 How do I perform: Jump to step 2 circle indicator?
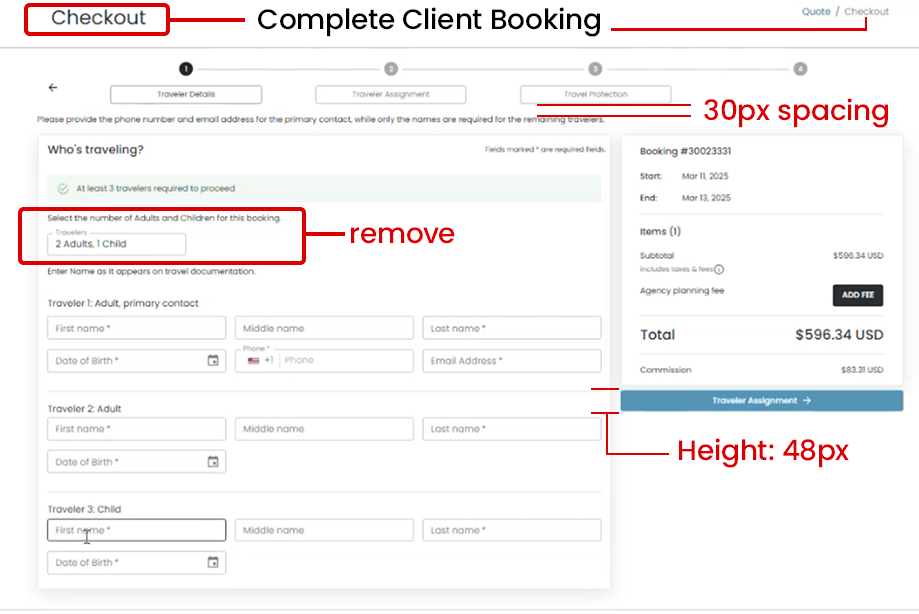[391, 69]
